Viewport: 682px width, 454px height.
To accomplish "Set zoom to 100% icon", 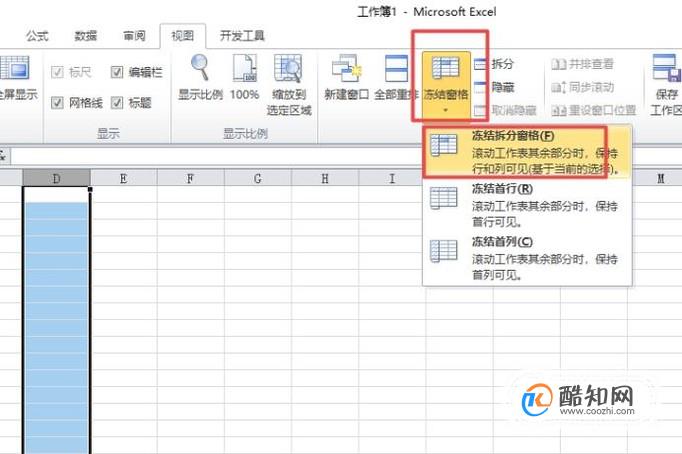I will tap(244, 68).
